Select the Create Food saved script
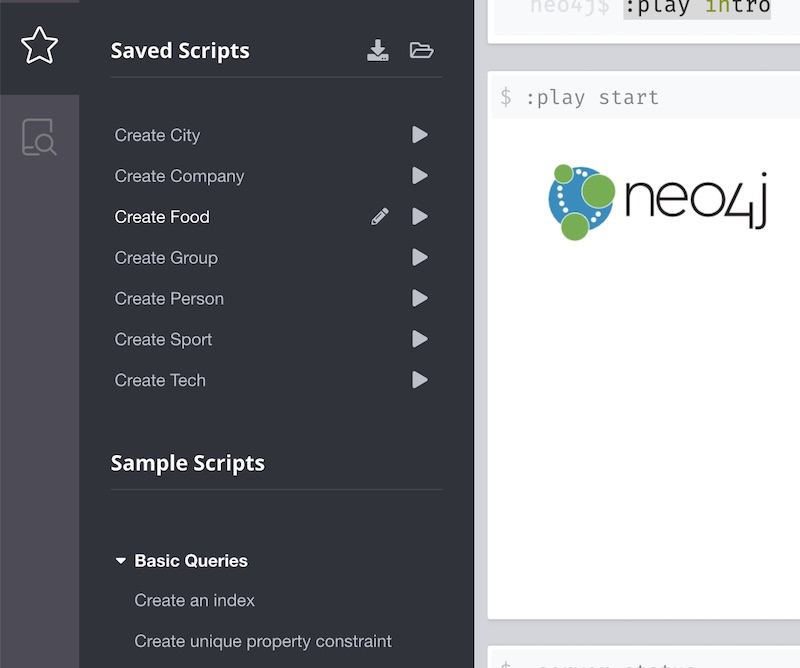 pos(162,217)
